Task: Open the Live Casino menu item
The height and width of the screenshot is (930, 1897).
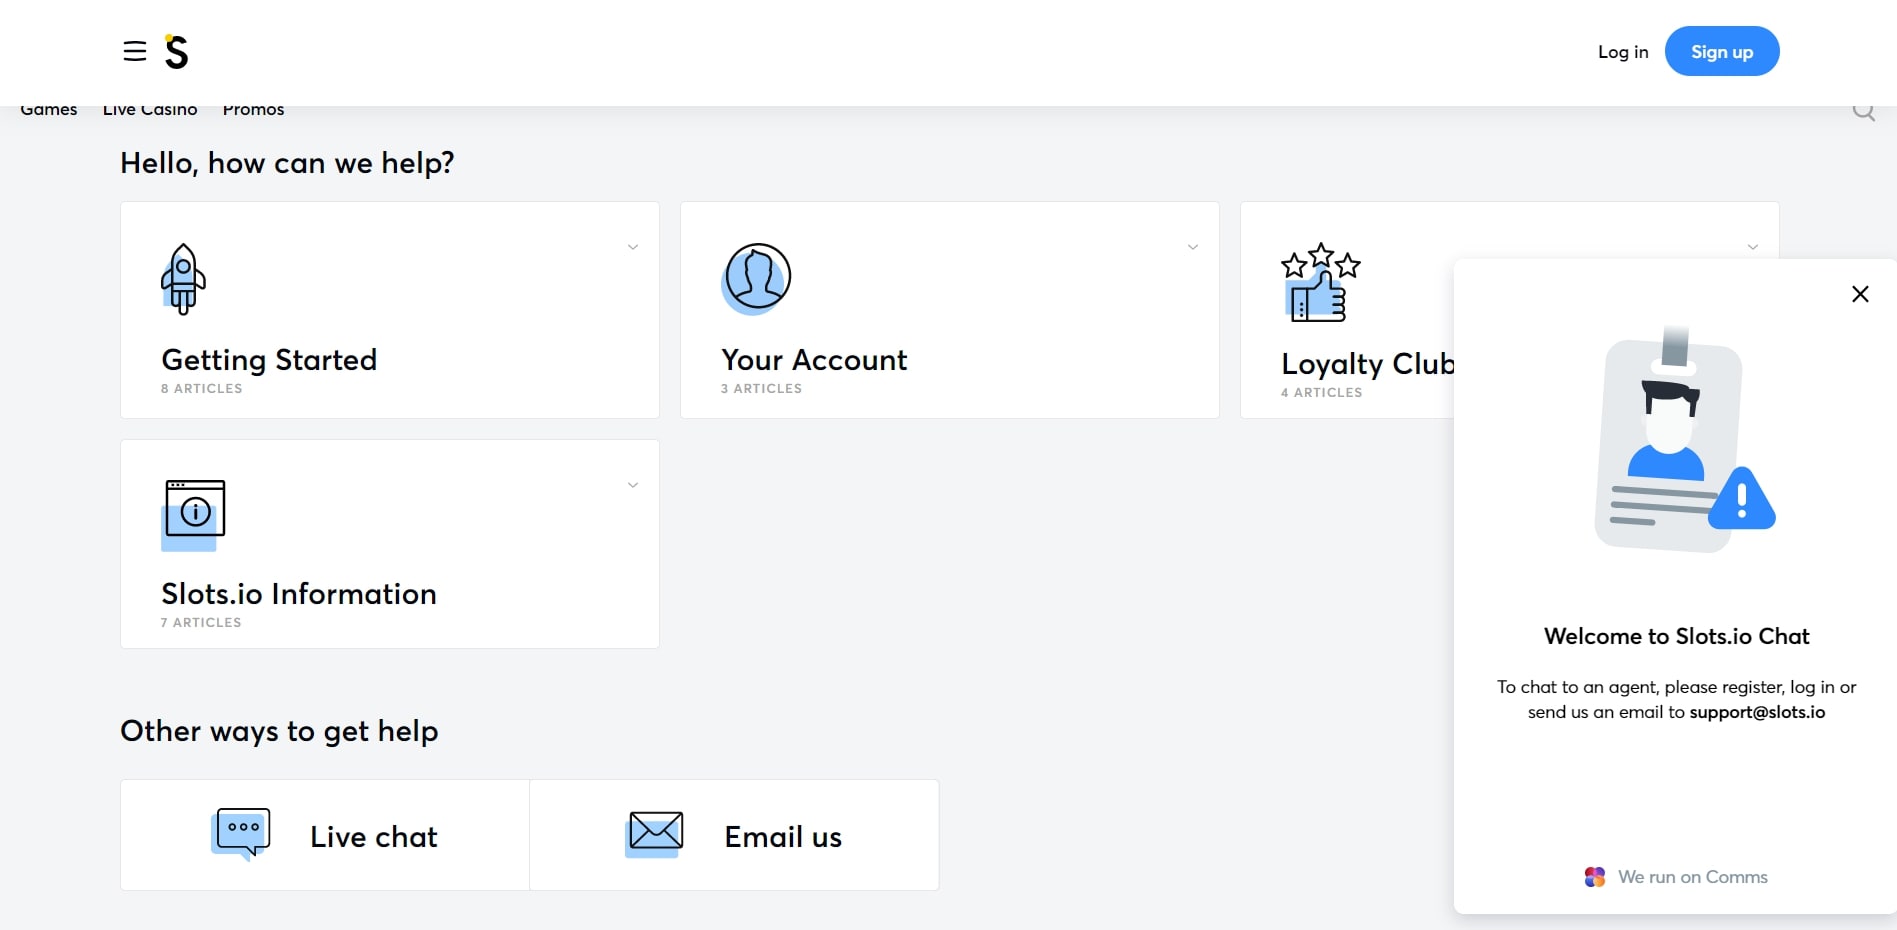Action: coord(150,109)
